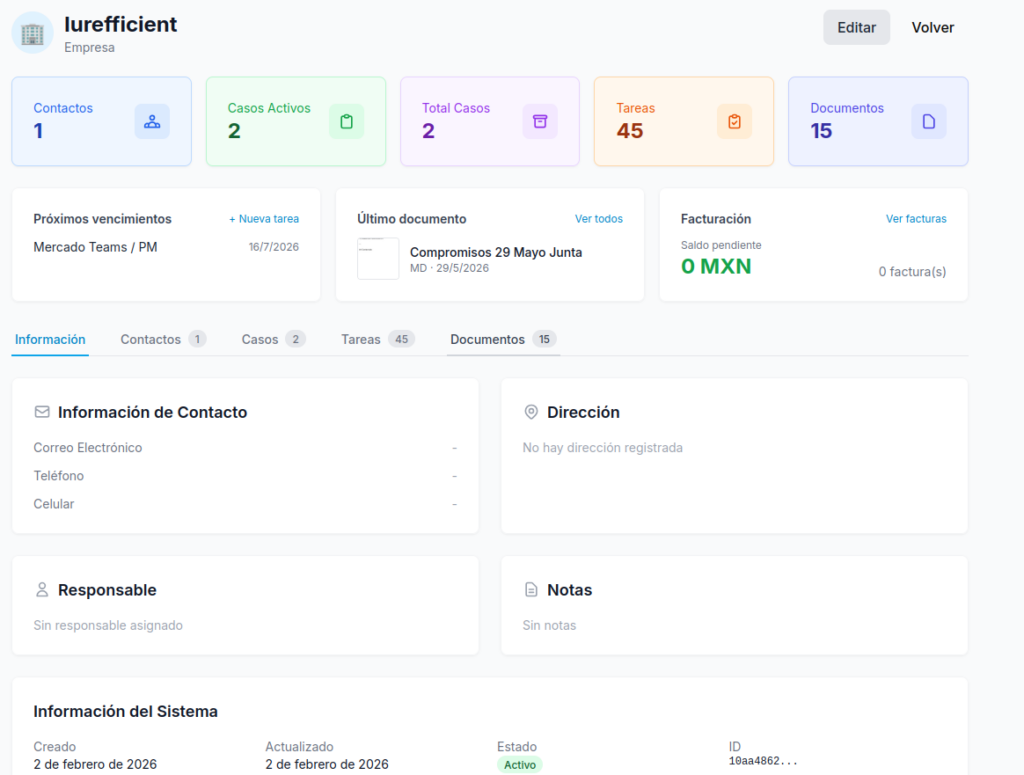Click the Total Casos archive icon
The height and width of the screenshot is (775, 1024).
pyautogui.click(x=540, y=121)
